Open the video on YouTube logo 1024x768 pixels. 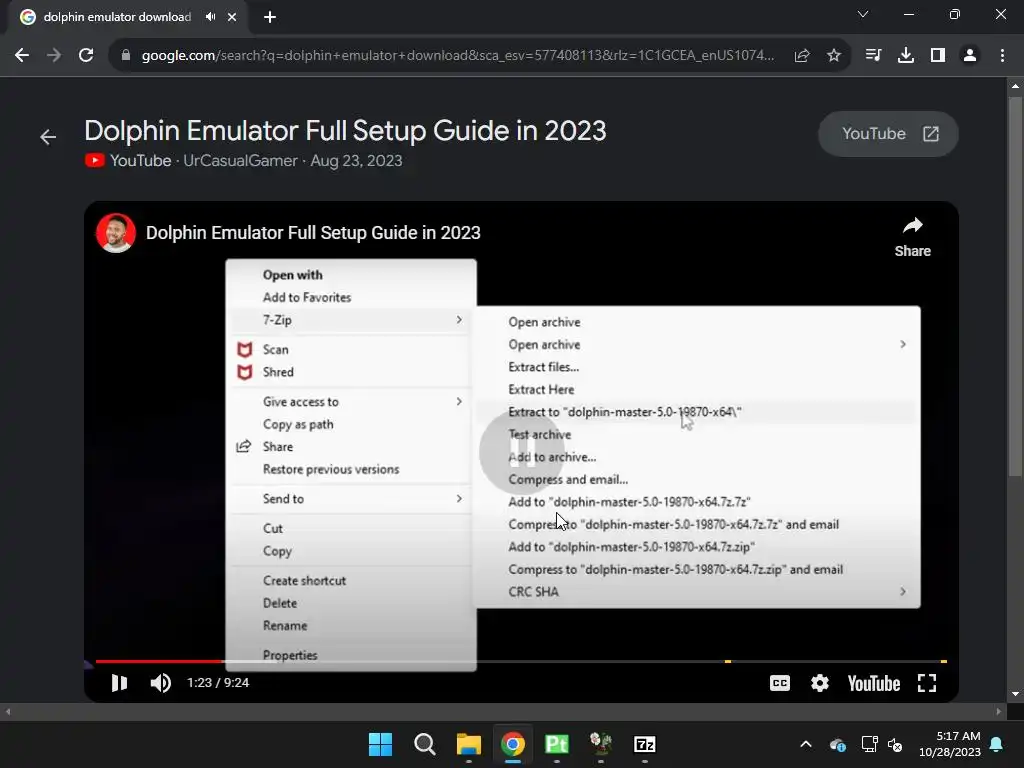click(874, 683)
